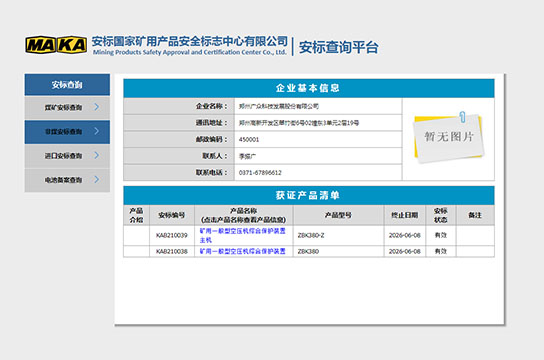Click the paperclip on the placeholder note

coord(462,117)
